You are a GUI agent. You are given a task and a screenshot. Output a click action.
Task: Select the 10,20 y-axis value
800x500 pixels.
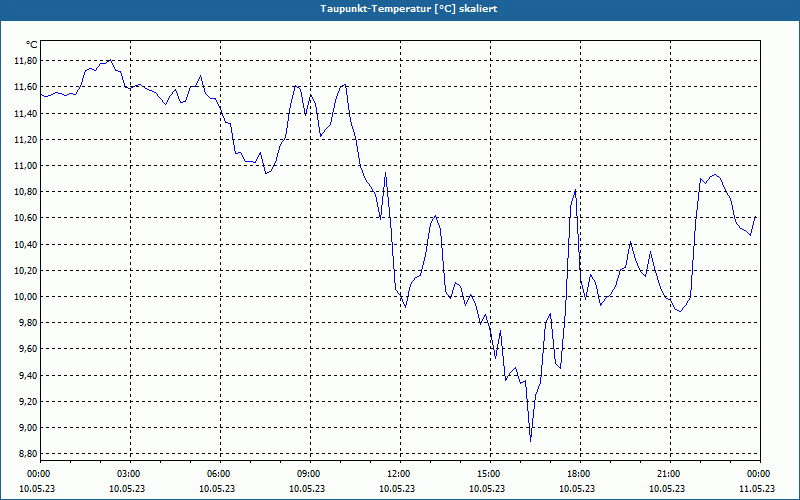[x=26, y=270]
